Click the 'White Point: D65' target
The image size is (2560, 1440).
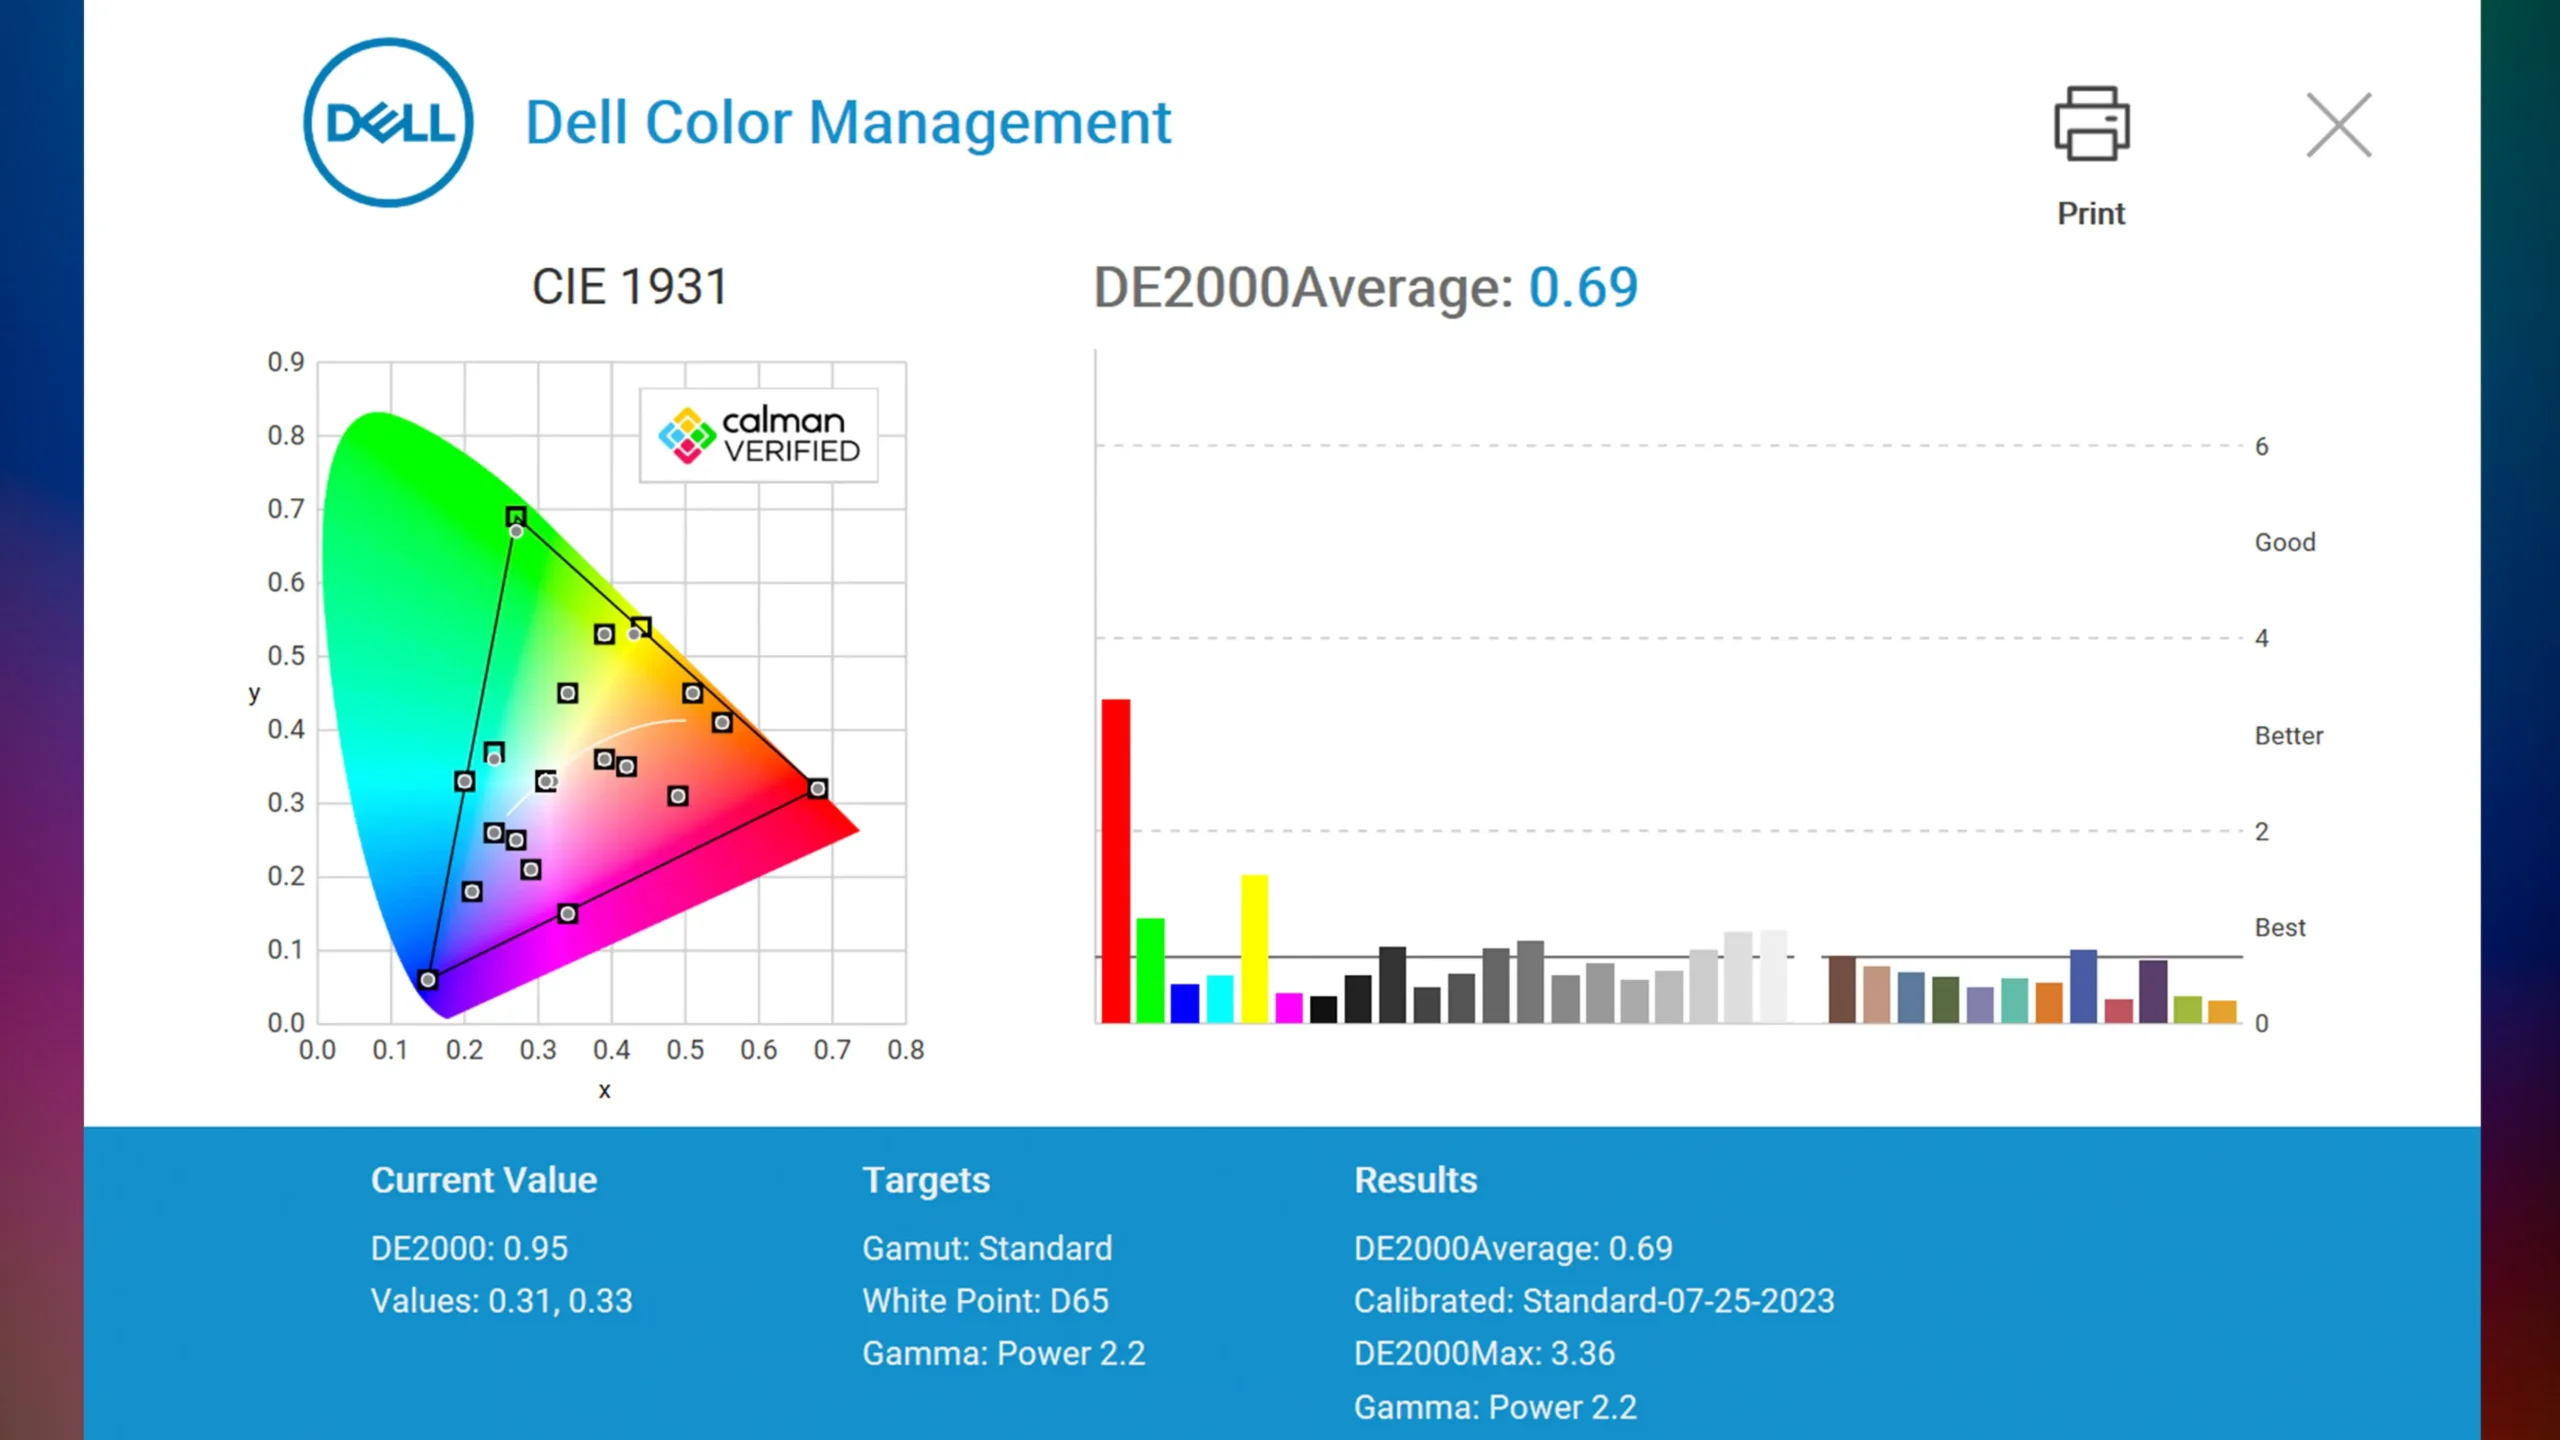(985, 1301)
